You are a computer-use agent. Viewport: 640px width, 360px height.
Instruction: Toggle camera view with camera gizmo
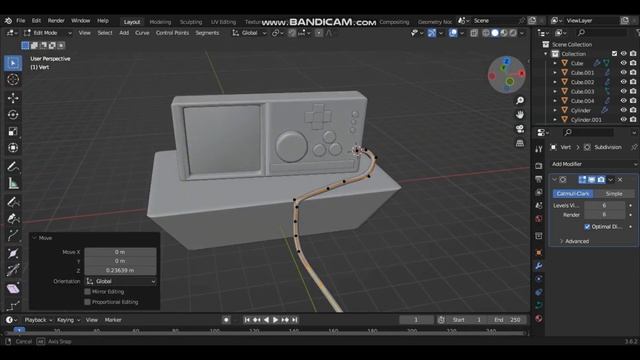pyautogui.click(x=520, y=129)
